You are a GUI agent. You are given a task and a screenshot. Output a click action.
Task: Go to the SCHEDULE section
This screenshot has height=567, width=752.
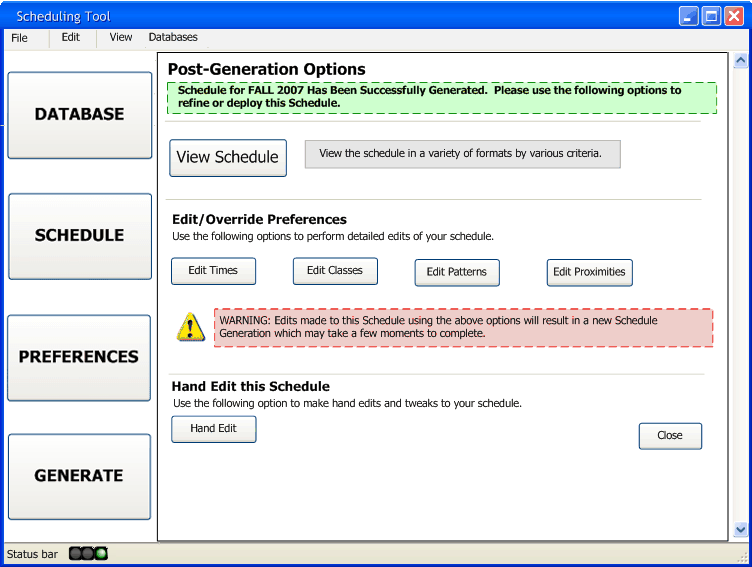tap(80, 236)
